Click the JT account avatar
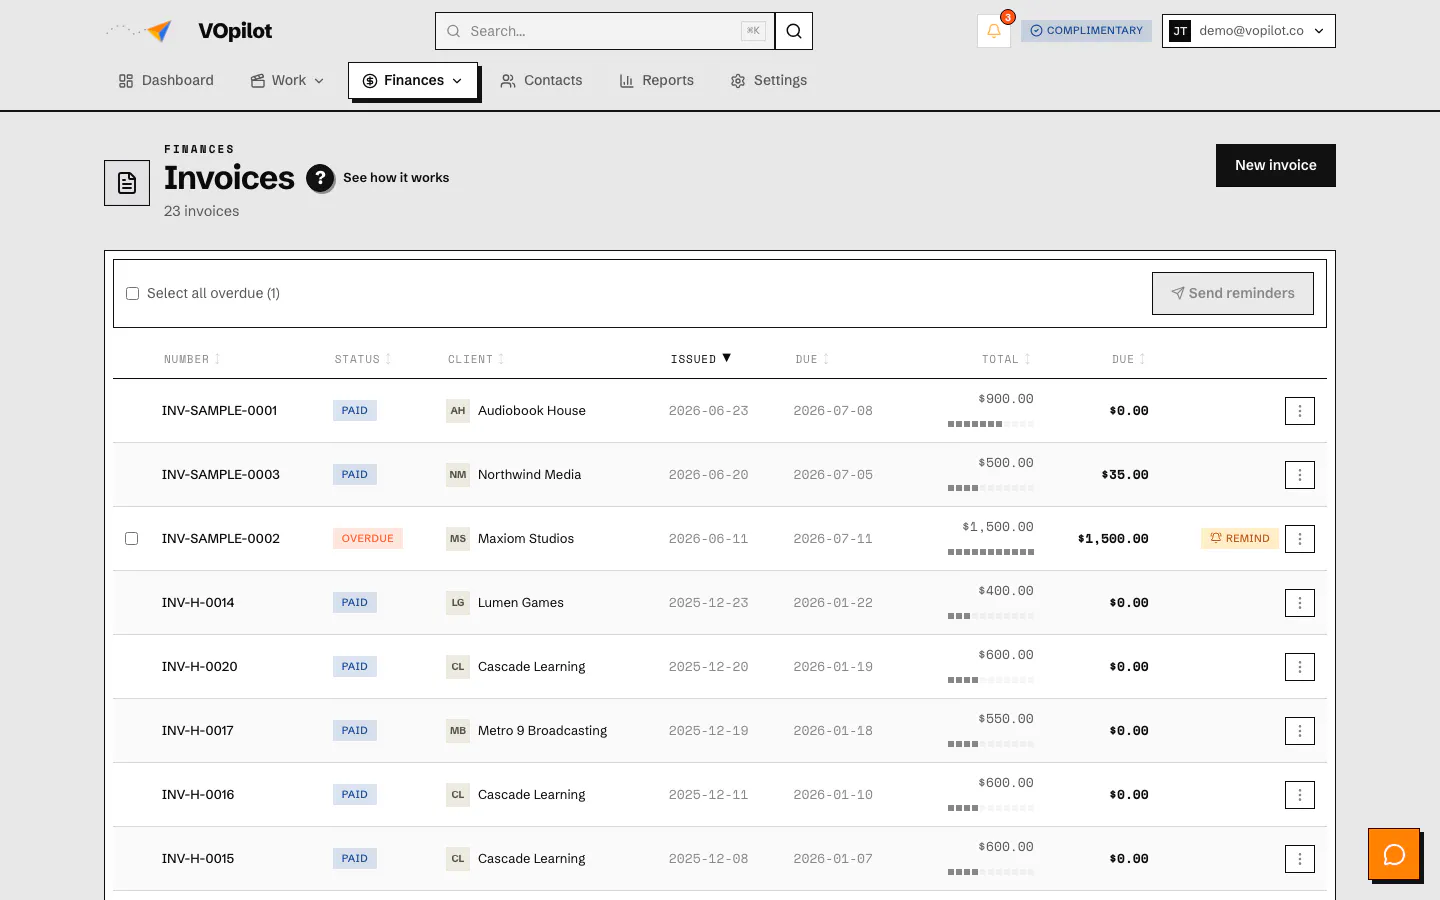This screenshot has width=1440, height=900. click(x=1180, y=31)
